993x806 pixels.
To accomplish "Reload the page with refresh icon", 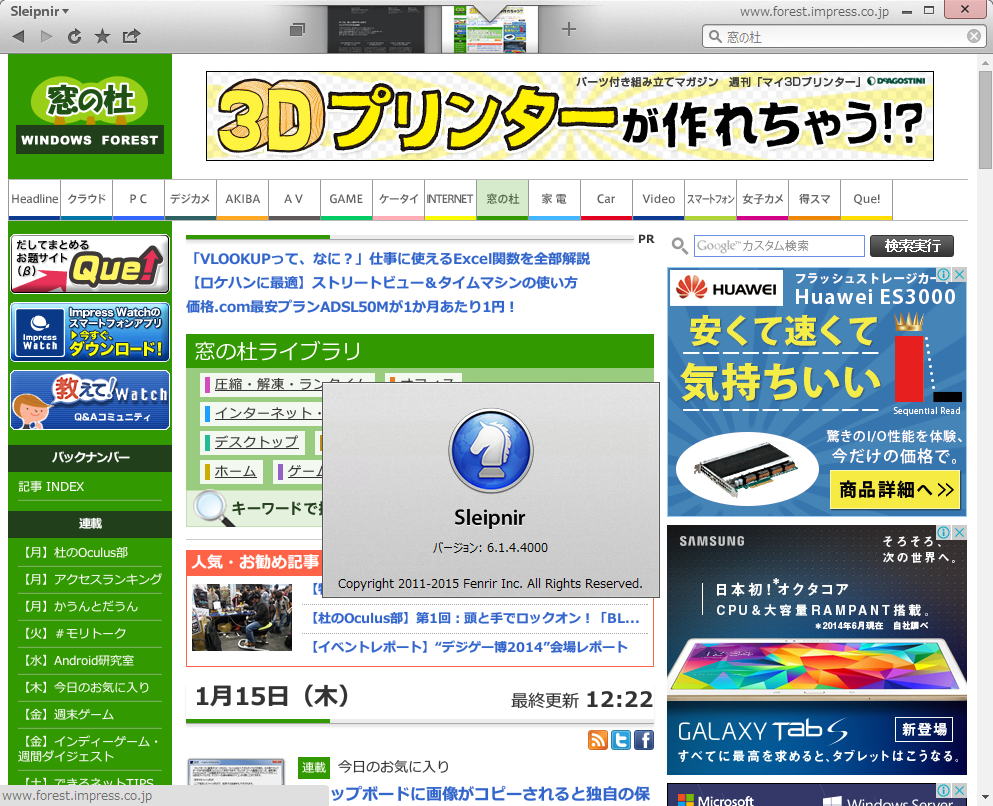I will click(74, 37).
